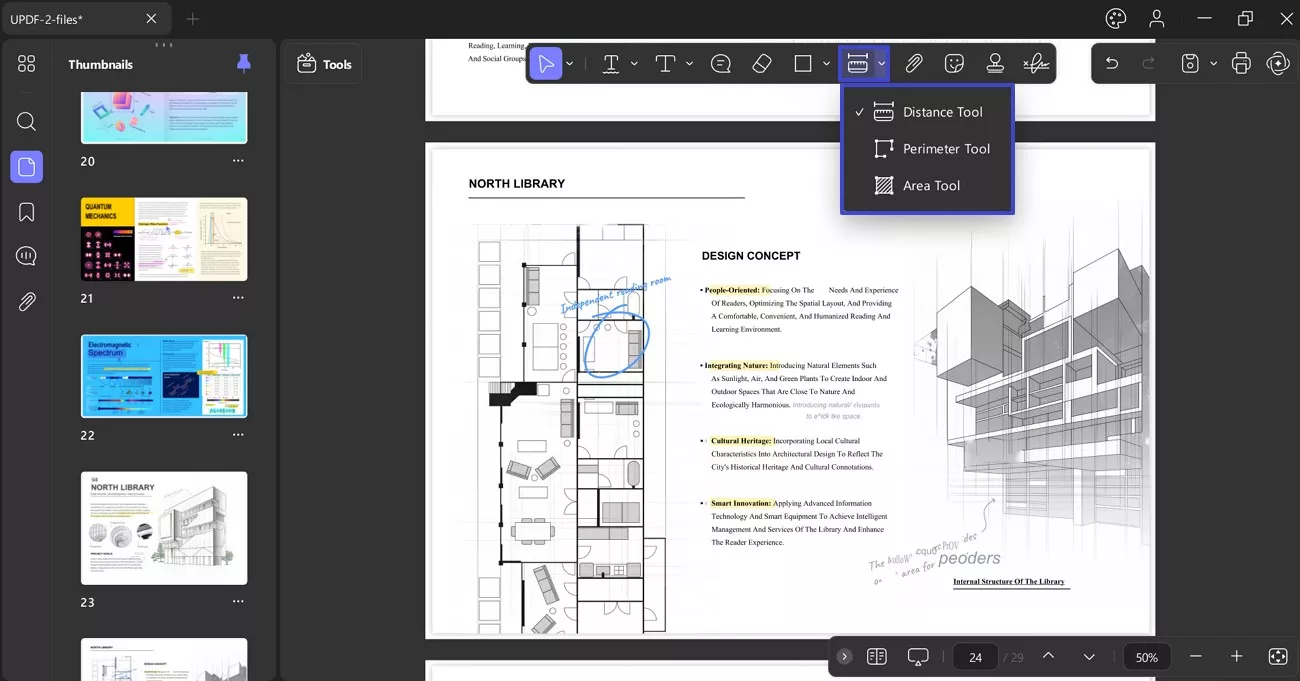The image size is (1300, 681).
Task: Open the thumbnails panel icon
Action: (27, 167)
